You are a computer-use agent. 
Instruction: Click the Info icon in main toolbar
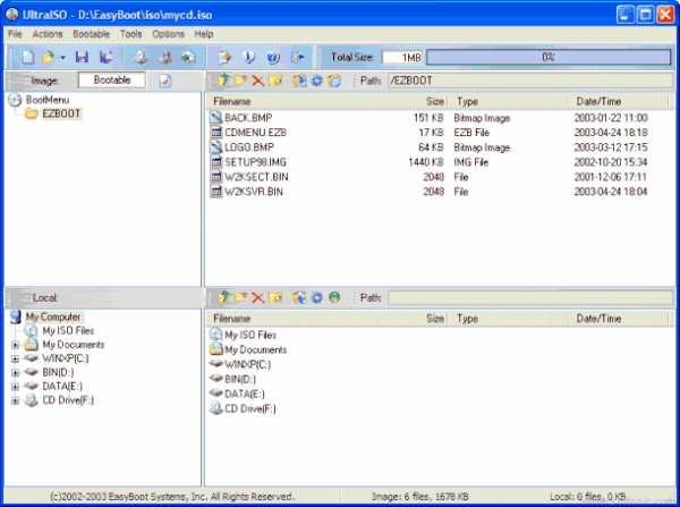tap(249, 57)
